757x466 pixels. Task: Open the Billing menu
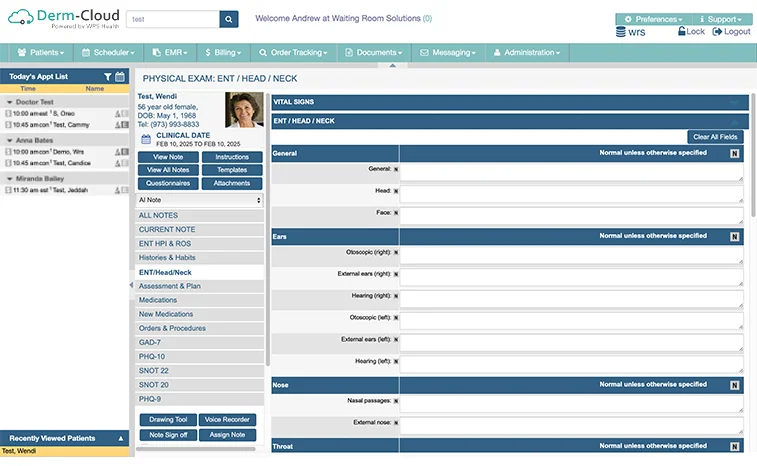[x=223, y=52]
